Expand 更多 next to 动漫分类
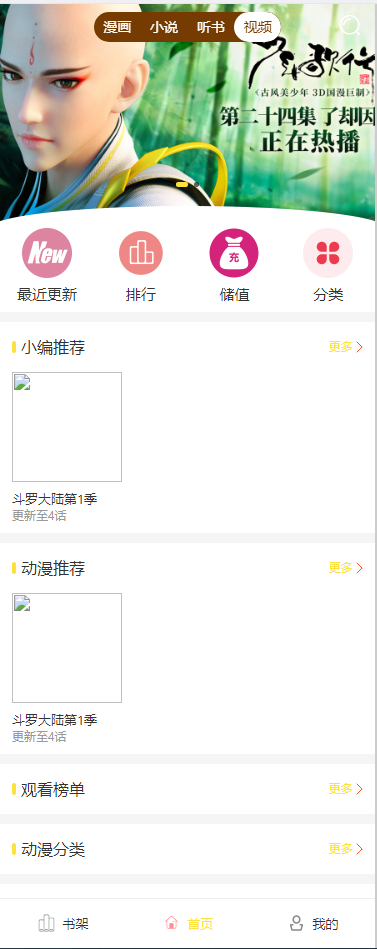This screenshot has width=377, height=949. point(346,849)
